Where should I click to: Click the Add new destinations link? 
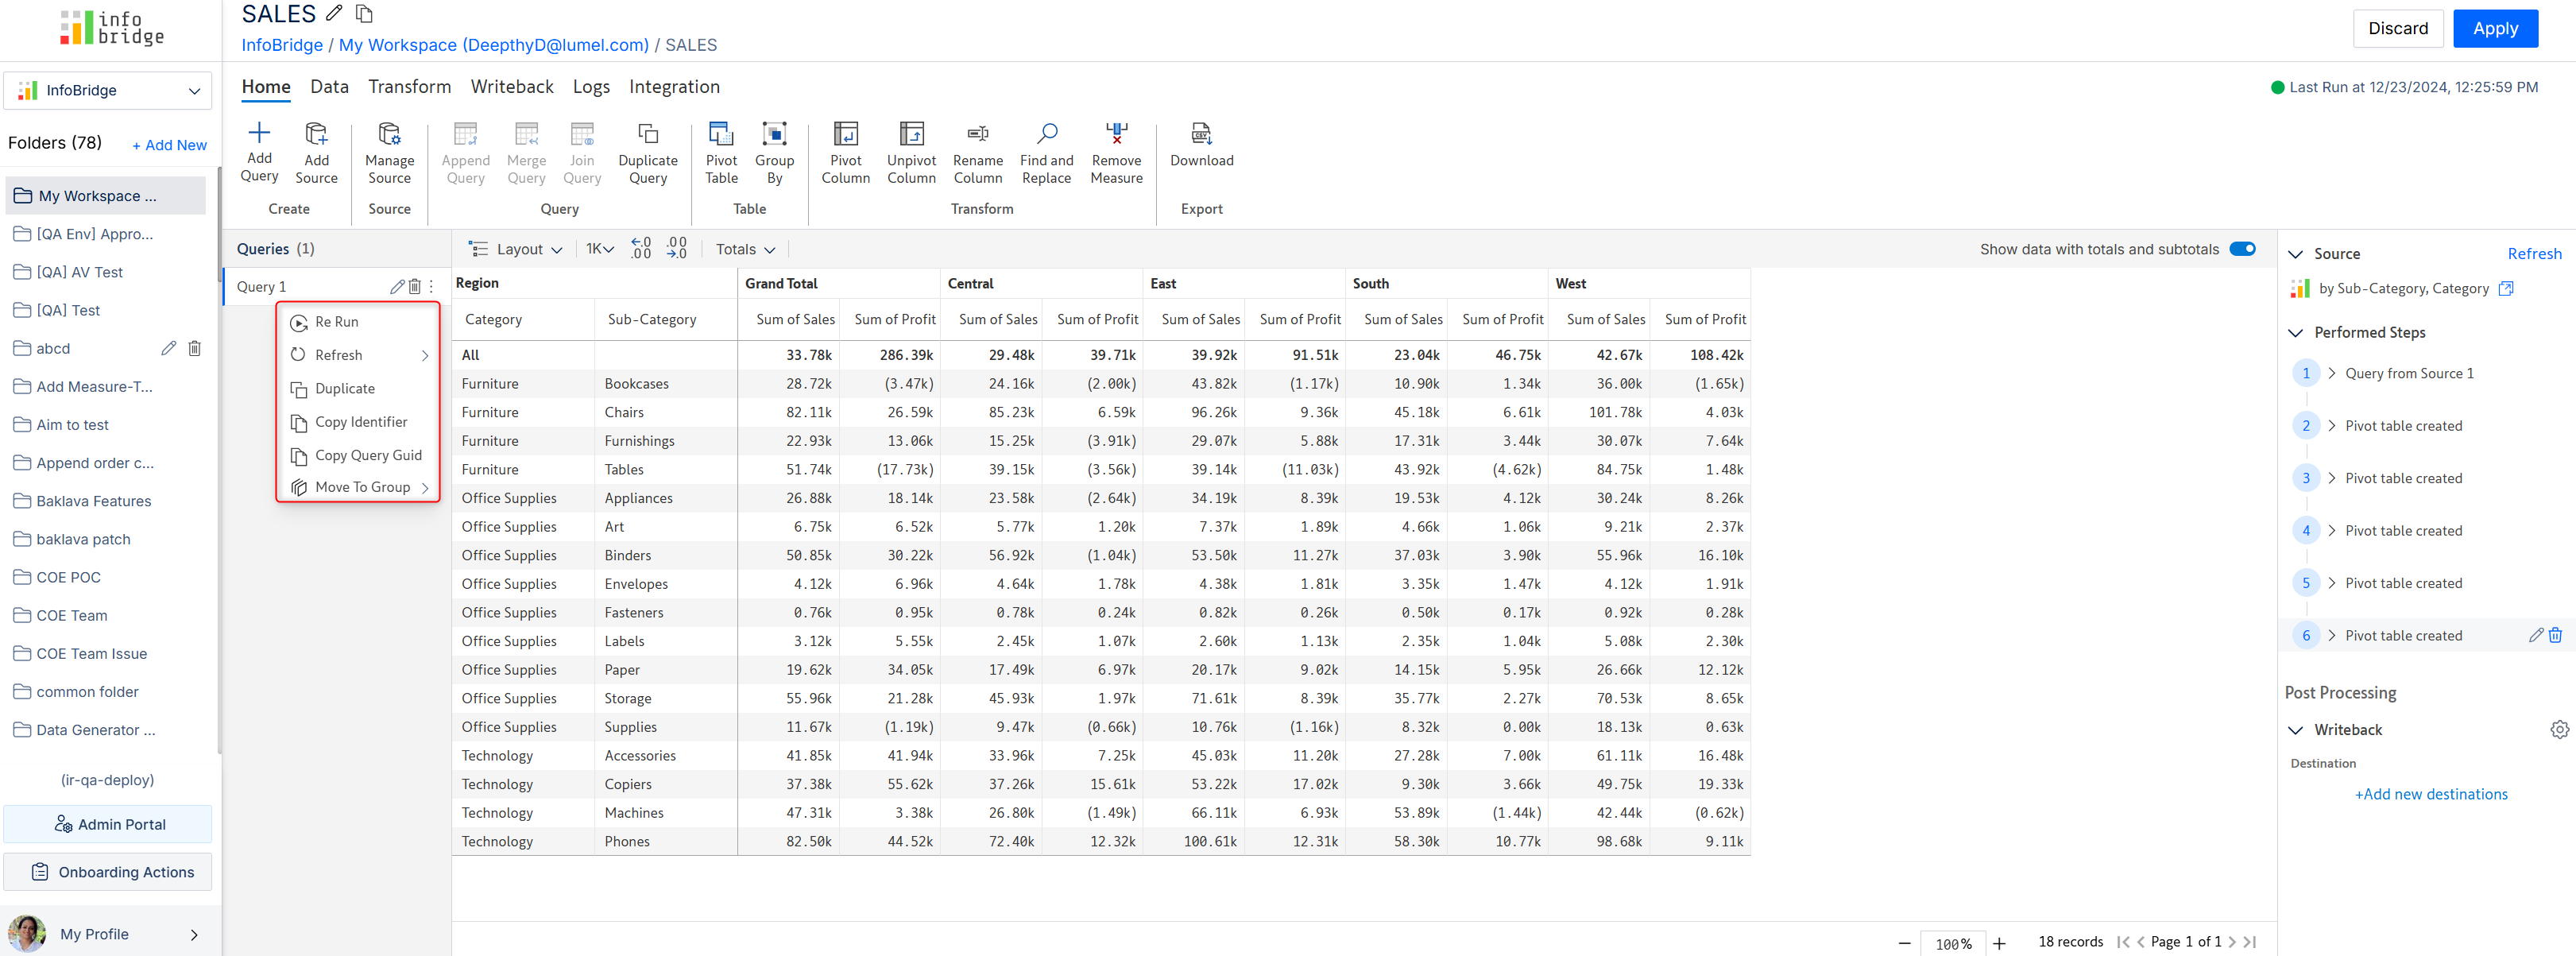pyautogui.click(x=2430, y=794)
